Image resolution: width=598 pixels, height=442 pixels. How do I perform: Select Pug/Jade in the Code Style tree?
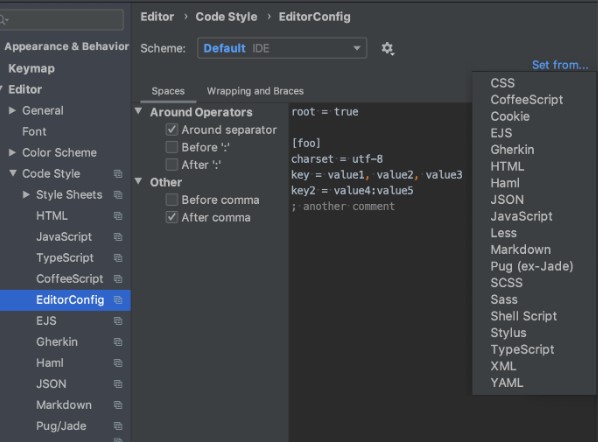[x=61, y=426]
